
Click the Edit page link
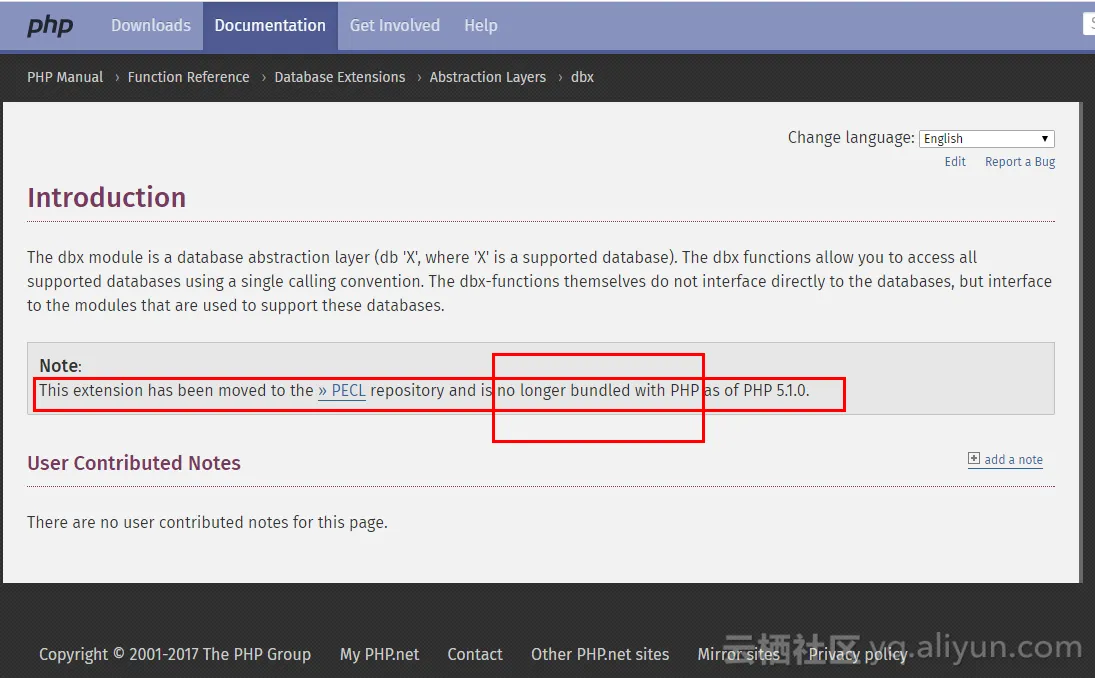tap(955, 162)
